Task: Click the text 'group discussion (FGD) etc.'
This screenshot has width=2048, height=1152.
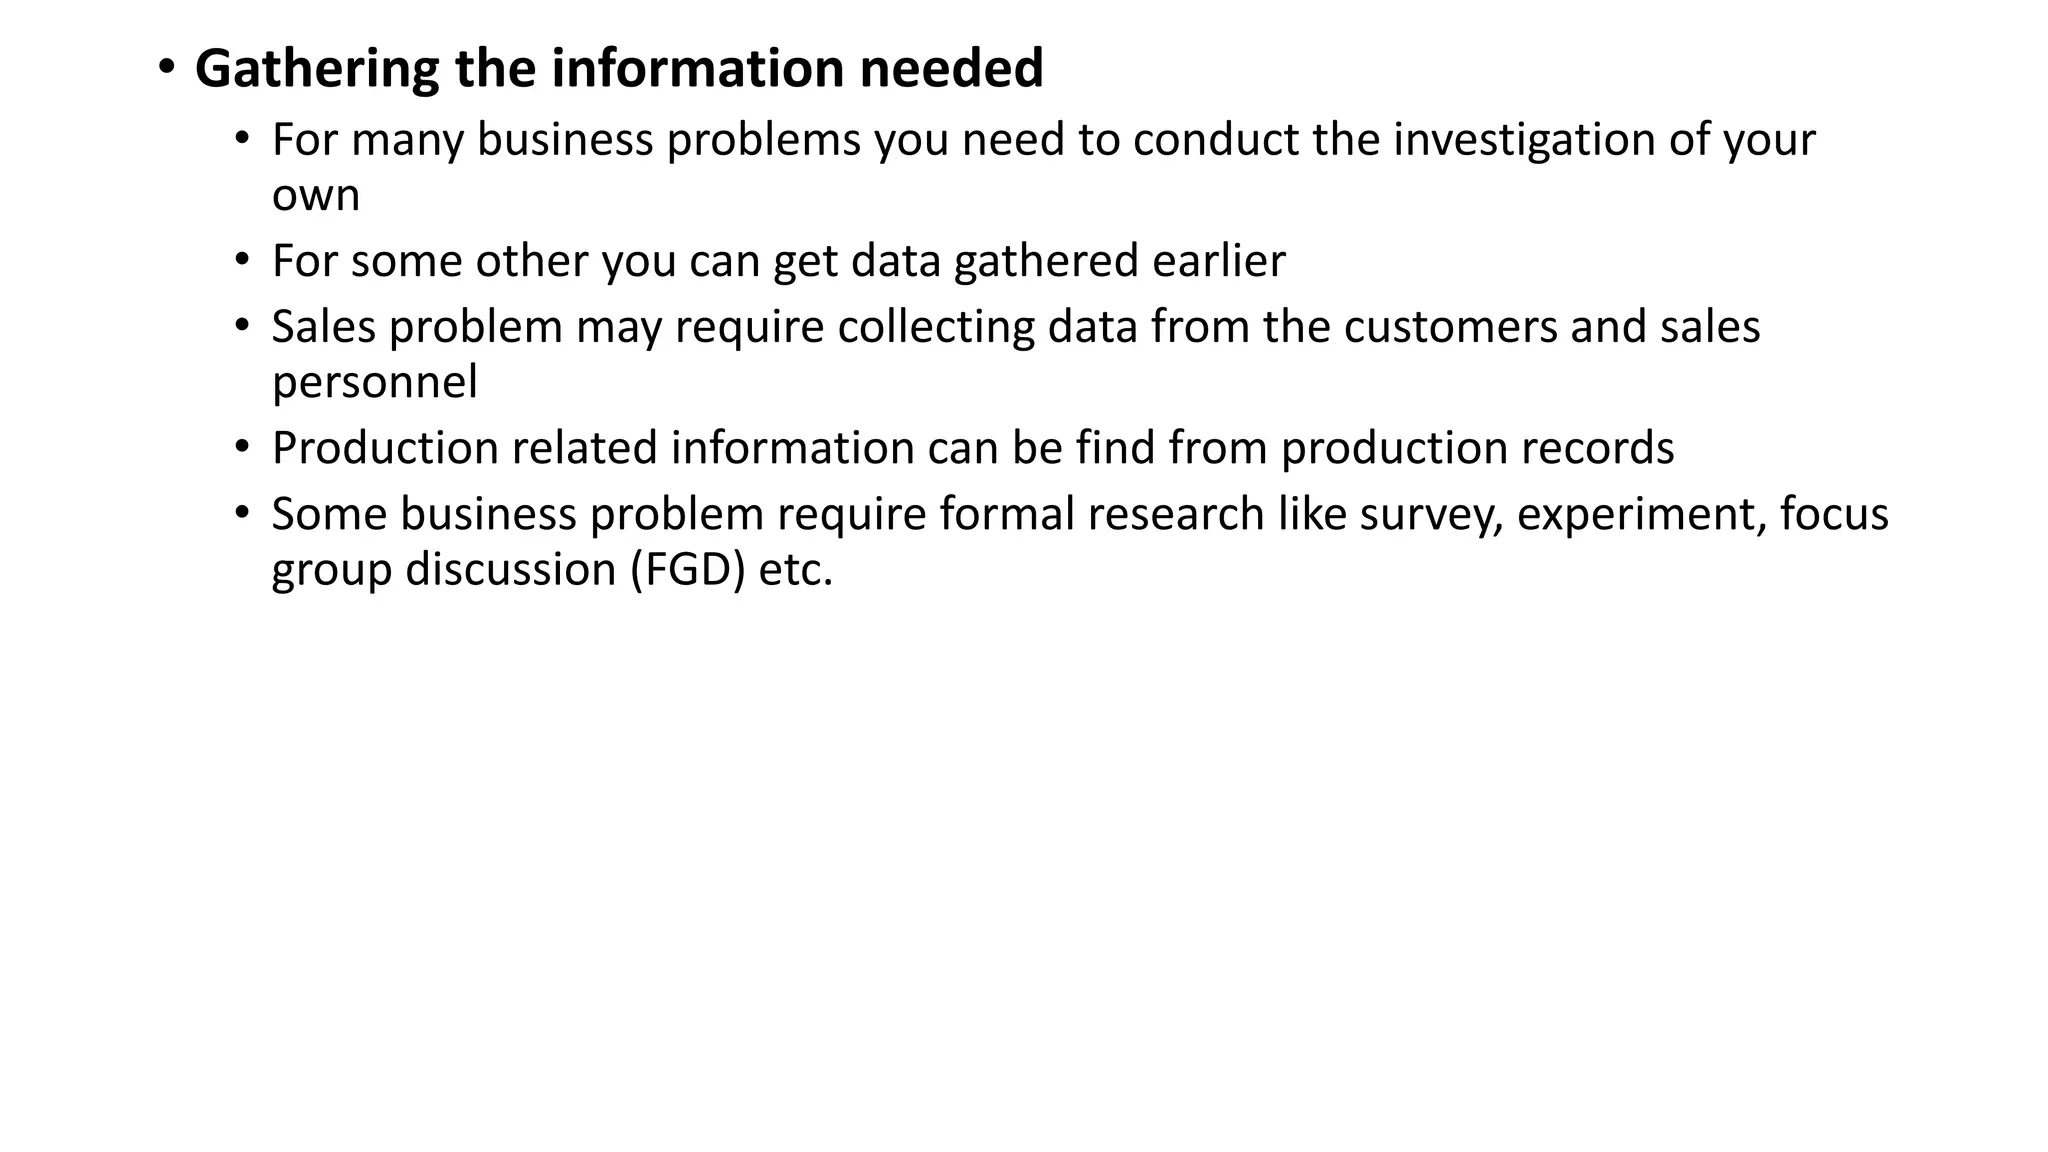Action: [552, 571]
